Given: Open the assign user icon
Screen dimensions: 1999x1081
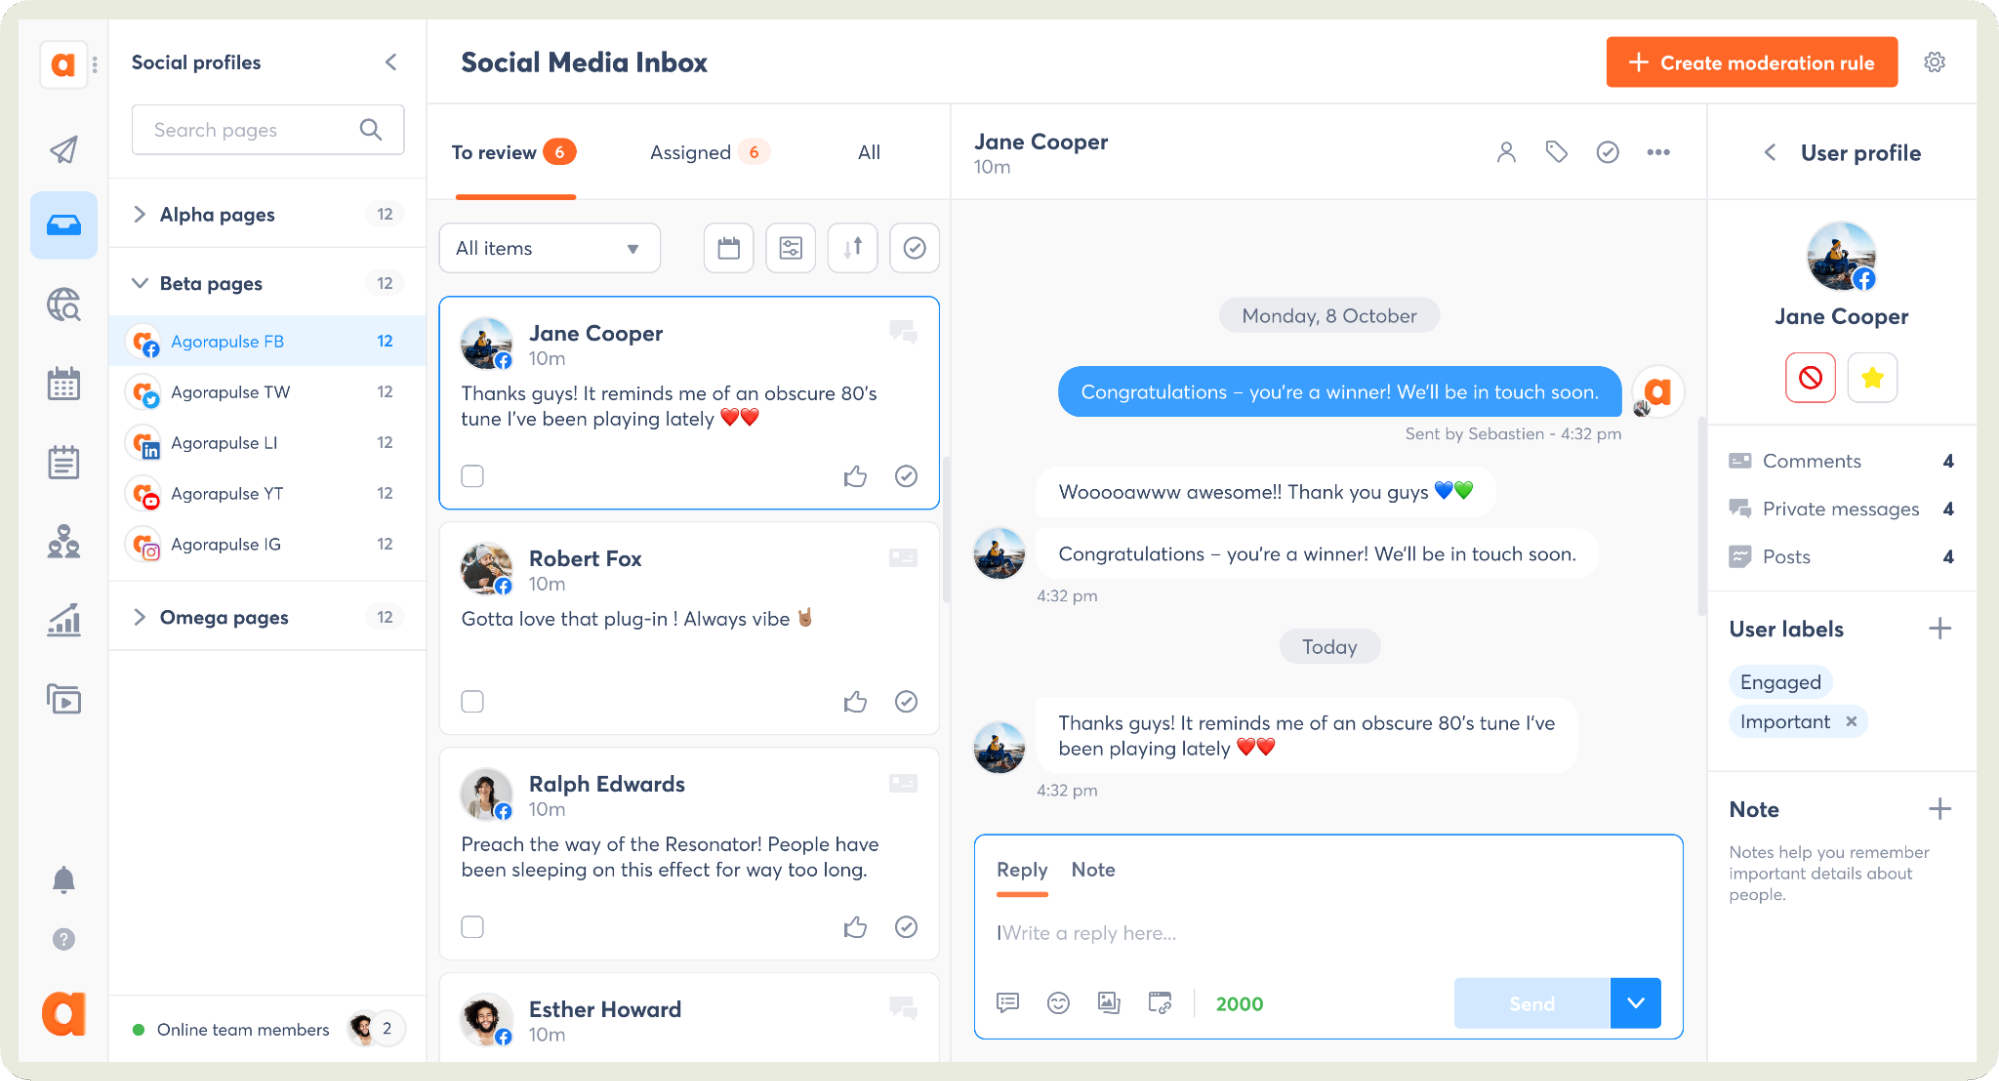Looking at the screenshot, I should [x=1506, y=152].
